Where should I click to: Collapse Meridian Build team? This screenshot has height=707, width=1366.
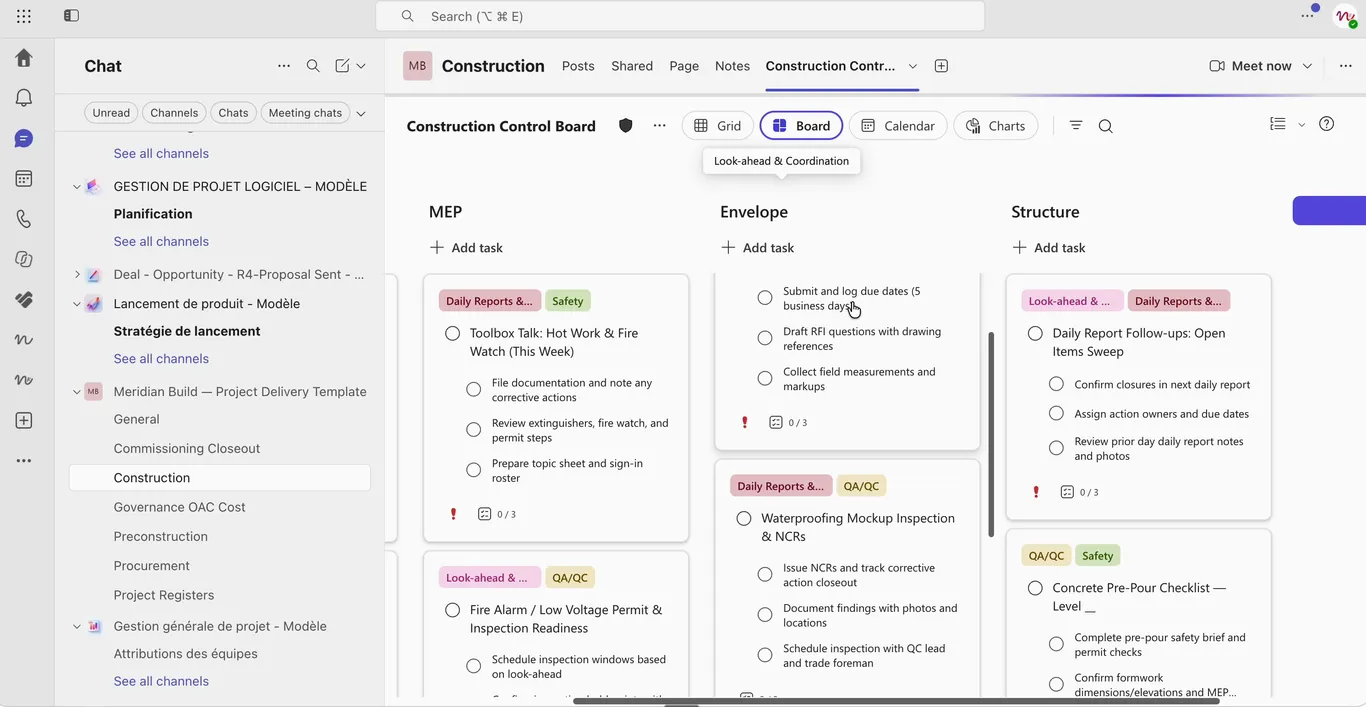[x=77, y=392]
